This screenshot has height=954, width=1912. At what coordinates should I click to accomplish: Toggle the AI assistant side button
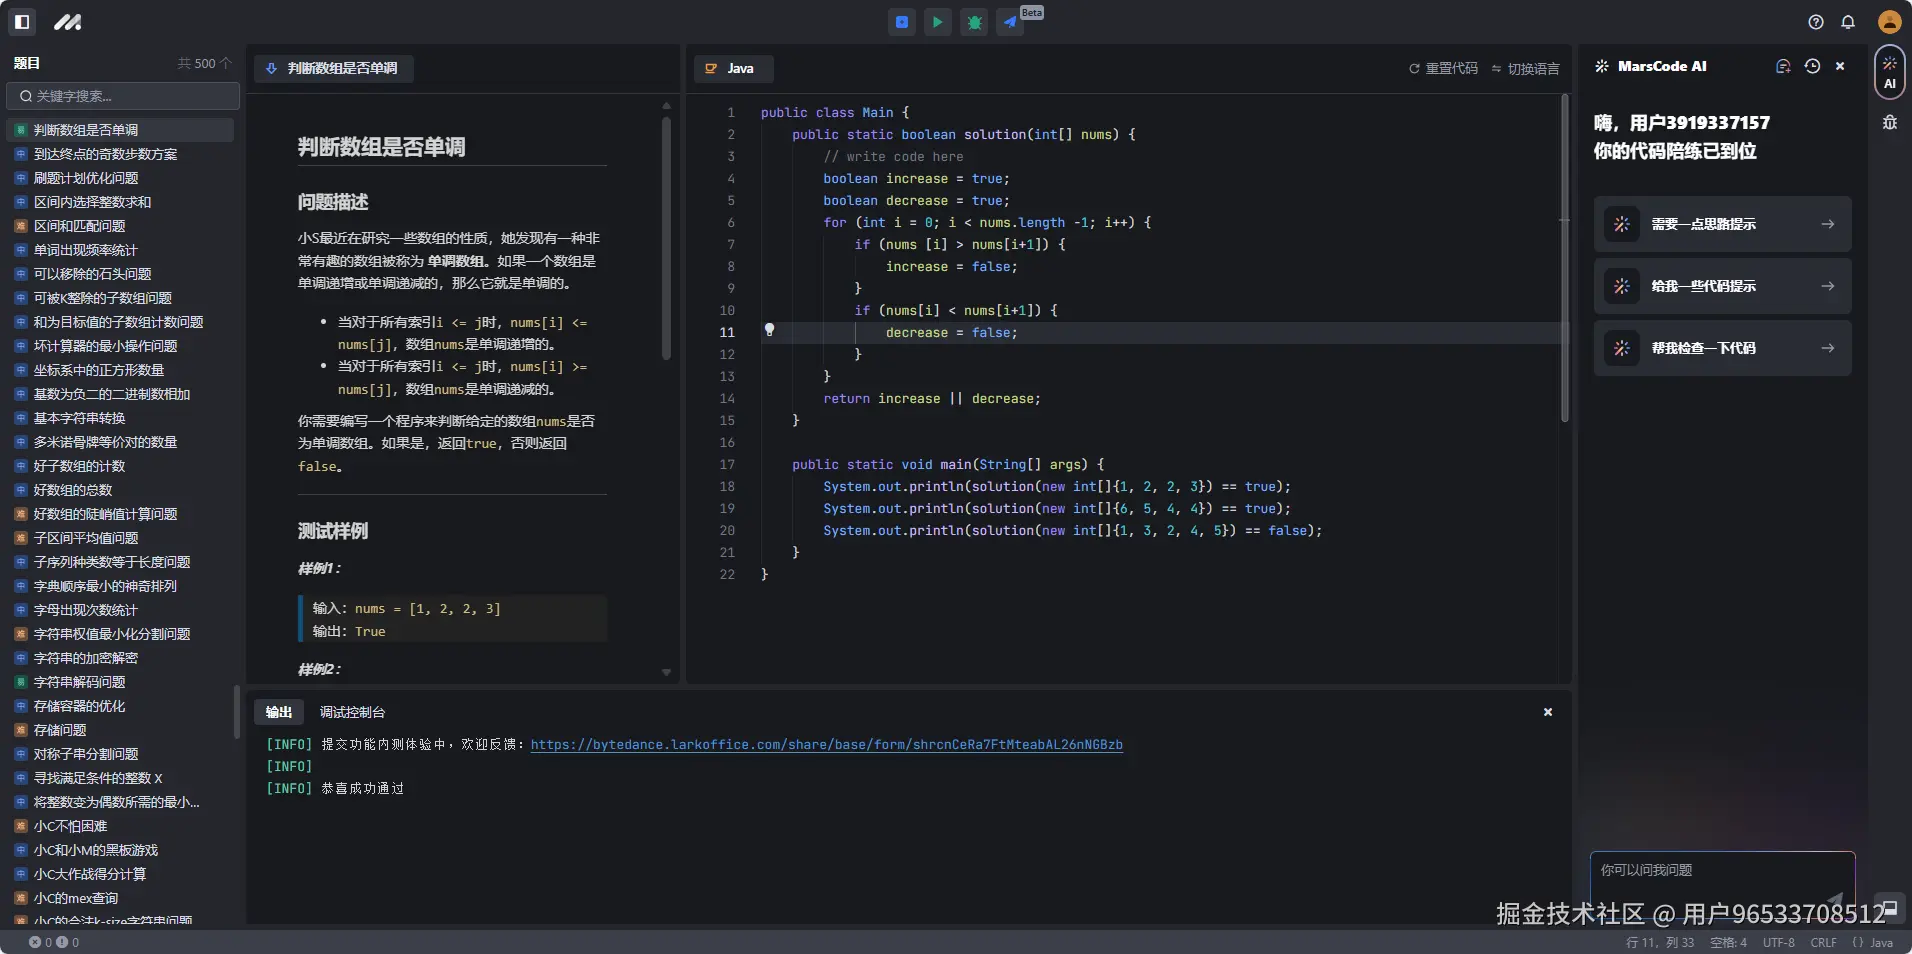tap(1889, 72)
